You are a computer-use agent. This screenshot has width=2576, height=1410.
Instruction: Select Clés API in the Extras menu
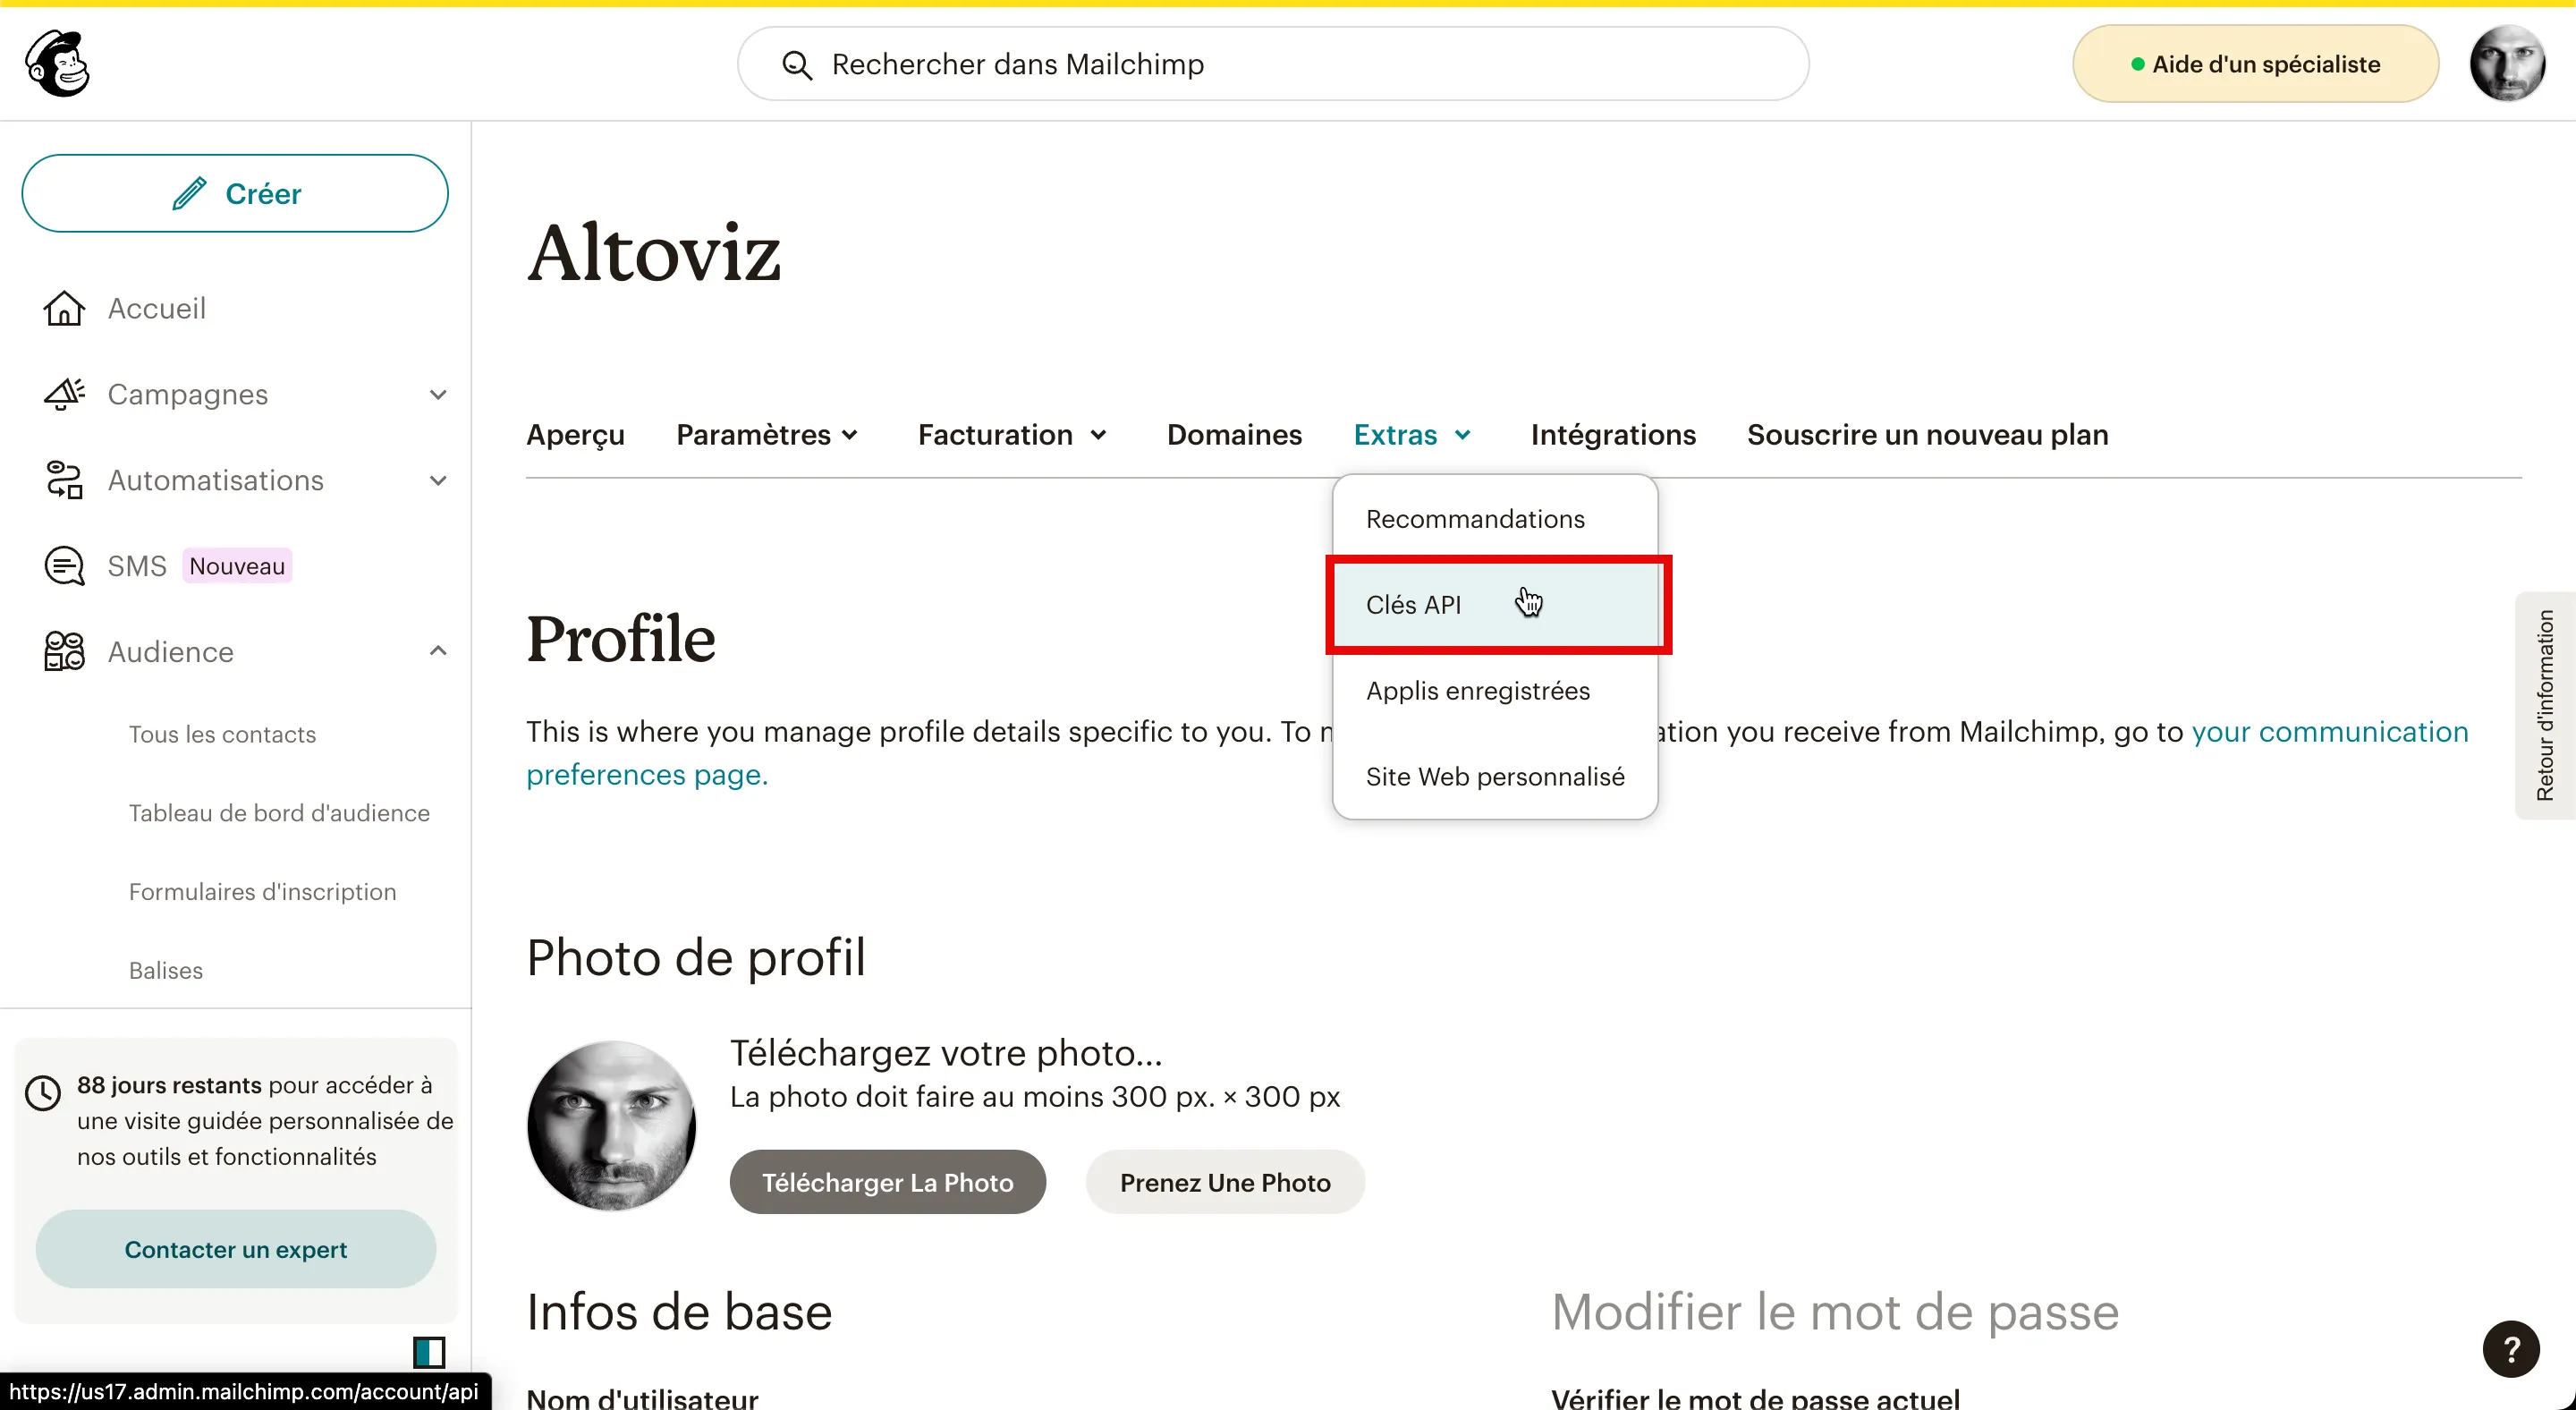1495,605
